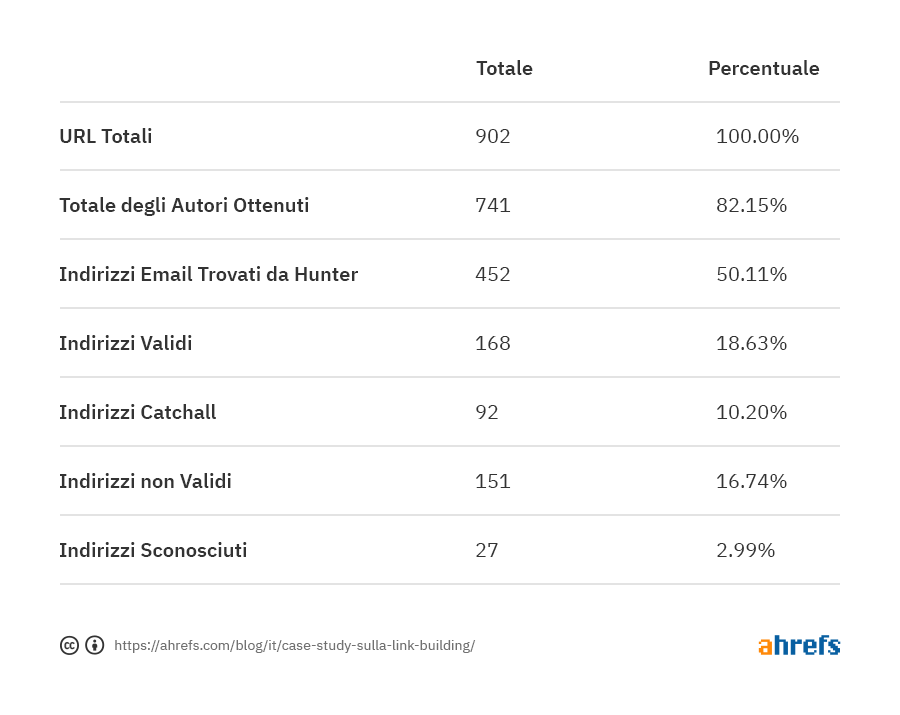Image resolution: width=900 pixels, height=715 pixels.
Task: Click Indirizzi Email Trovati da Hunter label
Action: tap(208, 274)
